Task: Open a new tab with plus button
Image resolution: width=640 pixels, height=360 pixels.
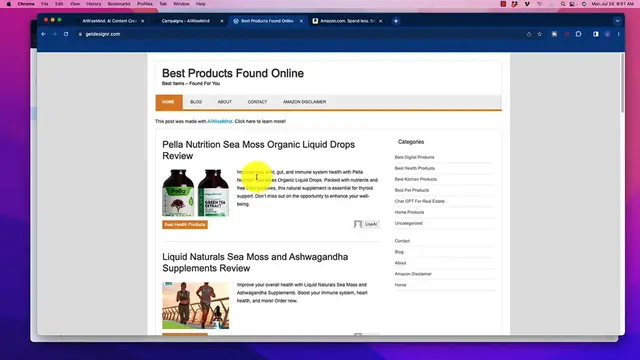Action: 396,21
